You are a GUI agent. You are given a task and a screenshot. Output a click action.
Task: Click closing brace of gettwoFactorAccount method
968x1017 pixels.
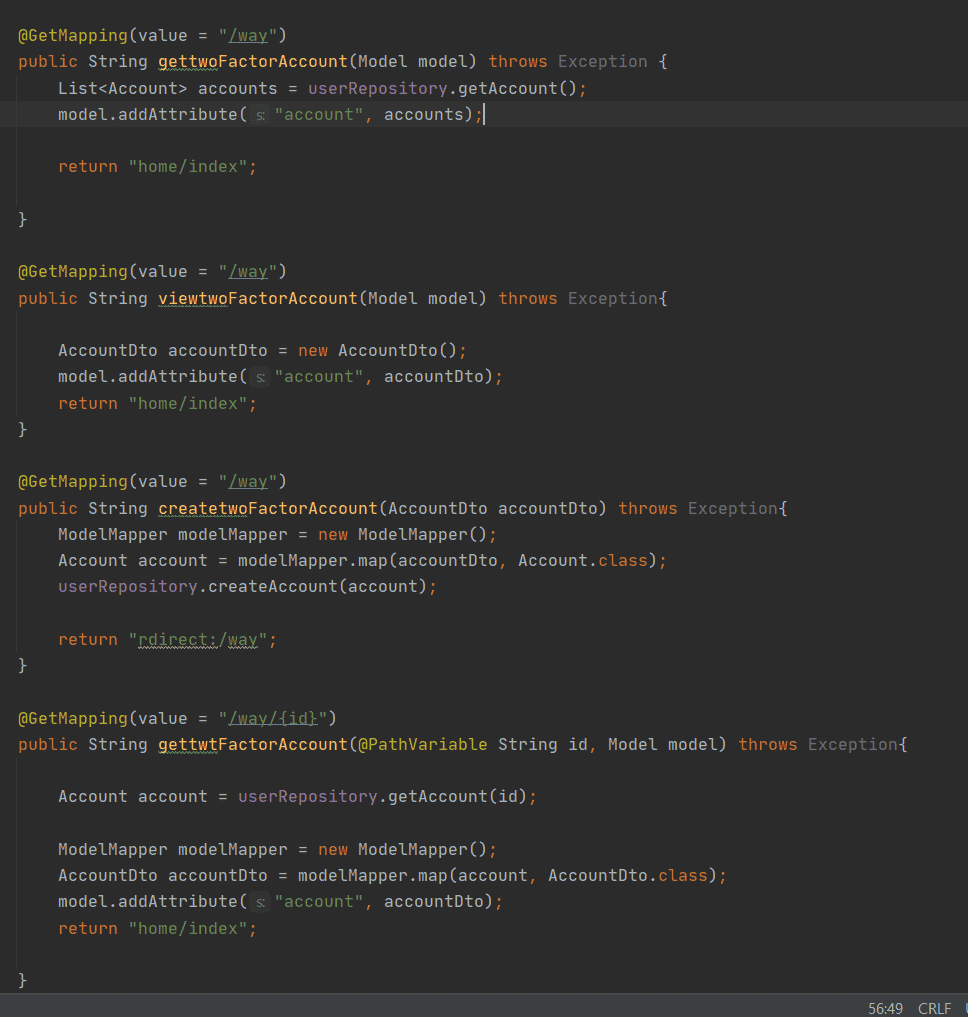click(x=23, y=219)
